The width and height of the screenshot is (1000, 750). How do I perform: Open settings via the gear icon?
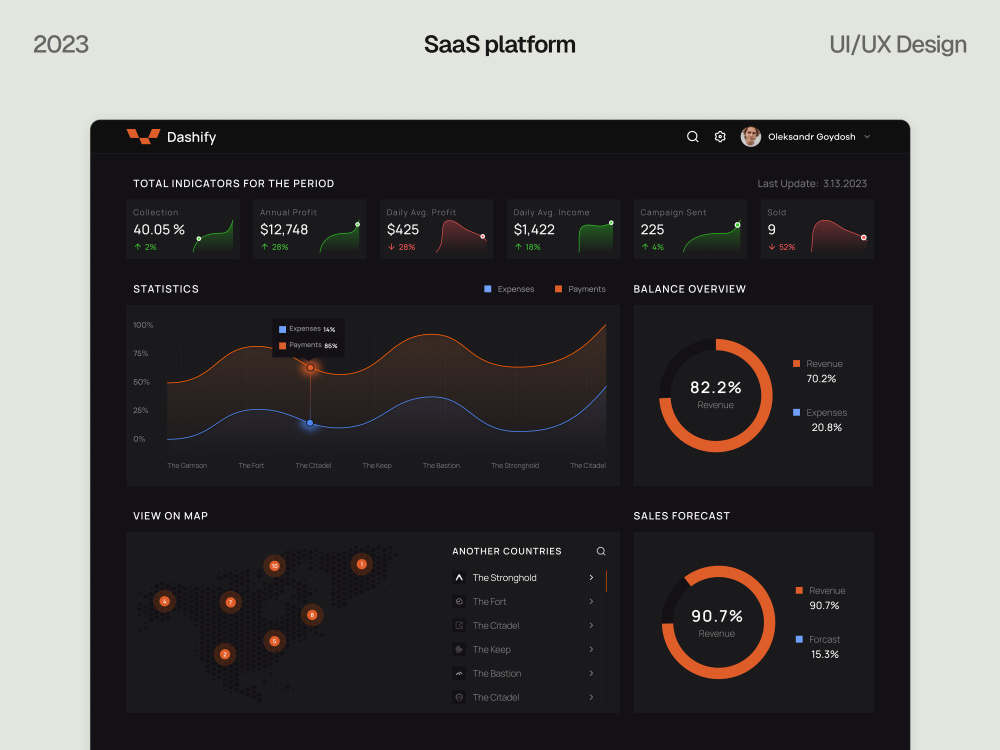coord(720,136)
